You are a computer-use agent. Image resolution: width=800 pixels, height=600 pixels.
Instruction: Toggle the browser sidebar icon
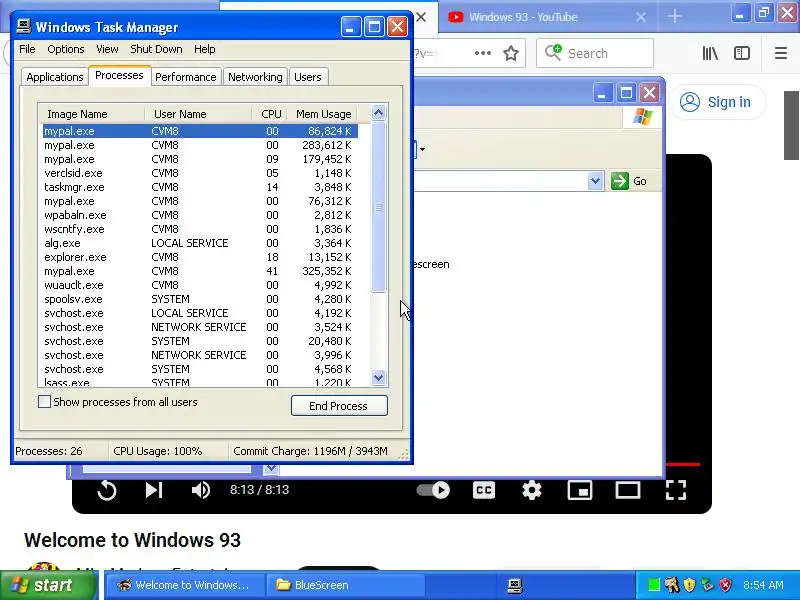click(741, 53)
